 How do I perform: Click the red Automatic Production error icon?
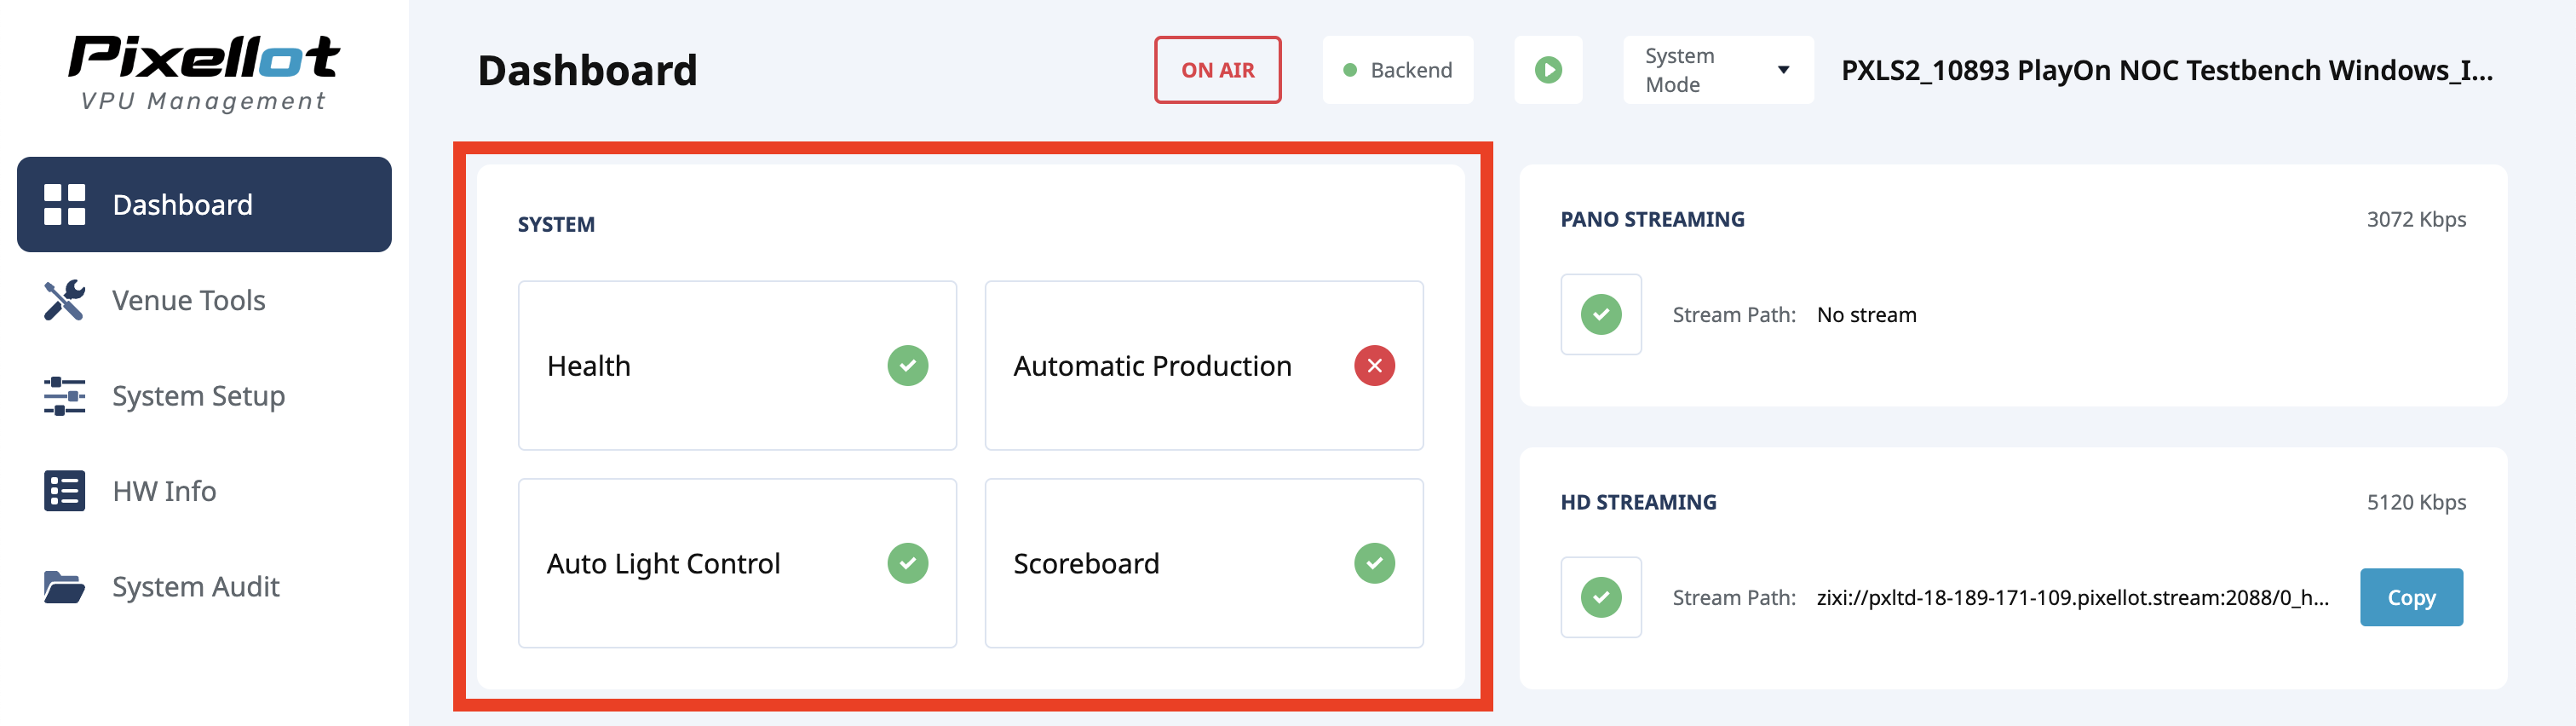pyautogui.click(x=1374, y=366)
